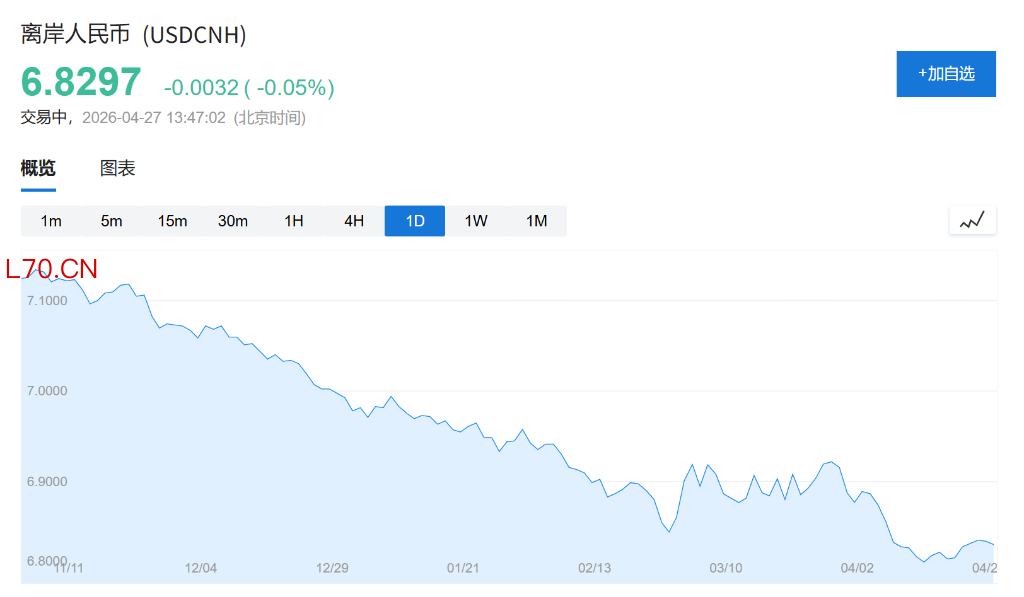1024x597 pixels.
Task: Switch to the 图表 tab
Action: 117,169
